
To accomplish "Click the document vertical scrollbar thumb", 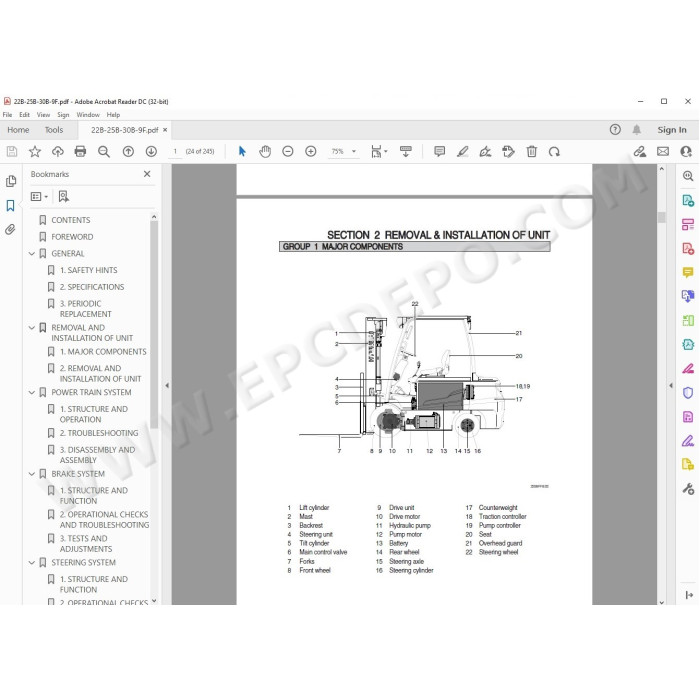I will tap(662, 217).
